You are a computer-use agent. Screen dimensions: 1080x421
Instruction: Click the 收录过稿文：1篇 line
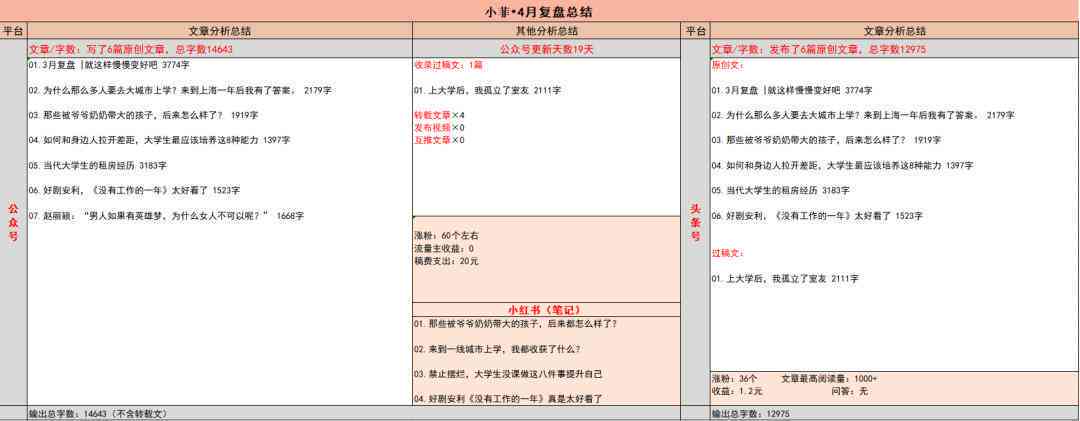click(x=448, y=65)
